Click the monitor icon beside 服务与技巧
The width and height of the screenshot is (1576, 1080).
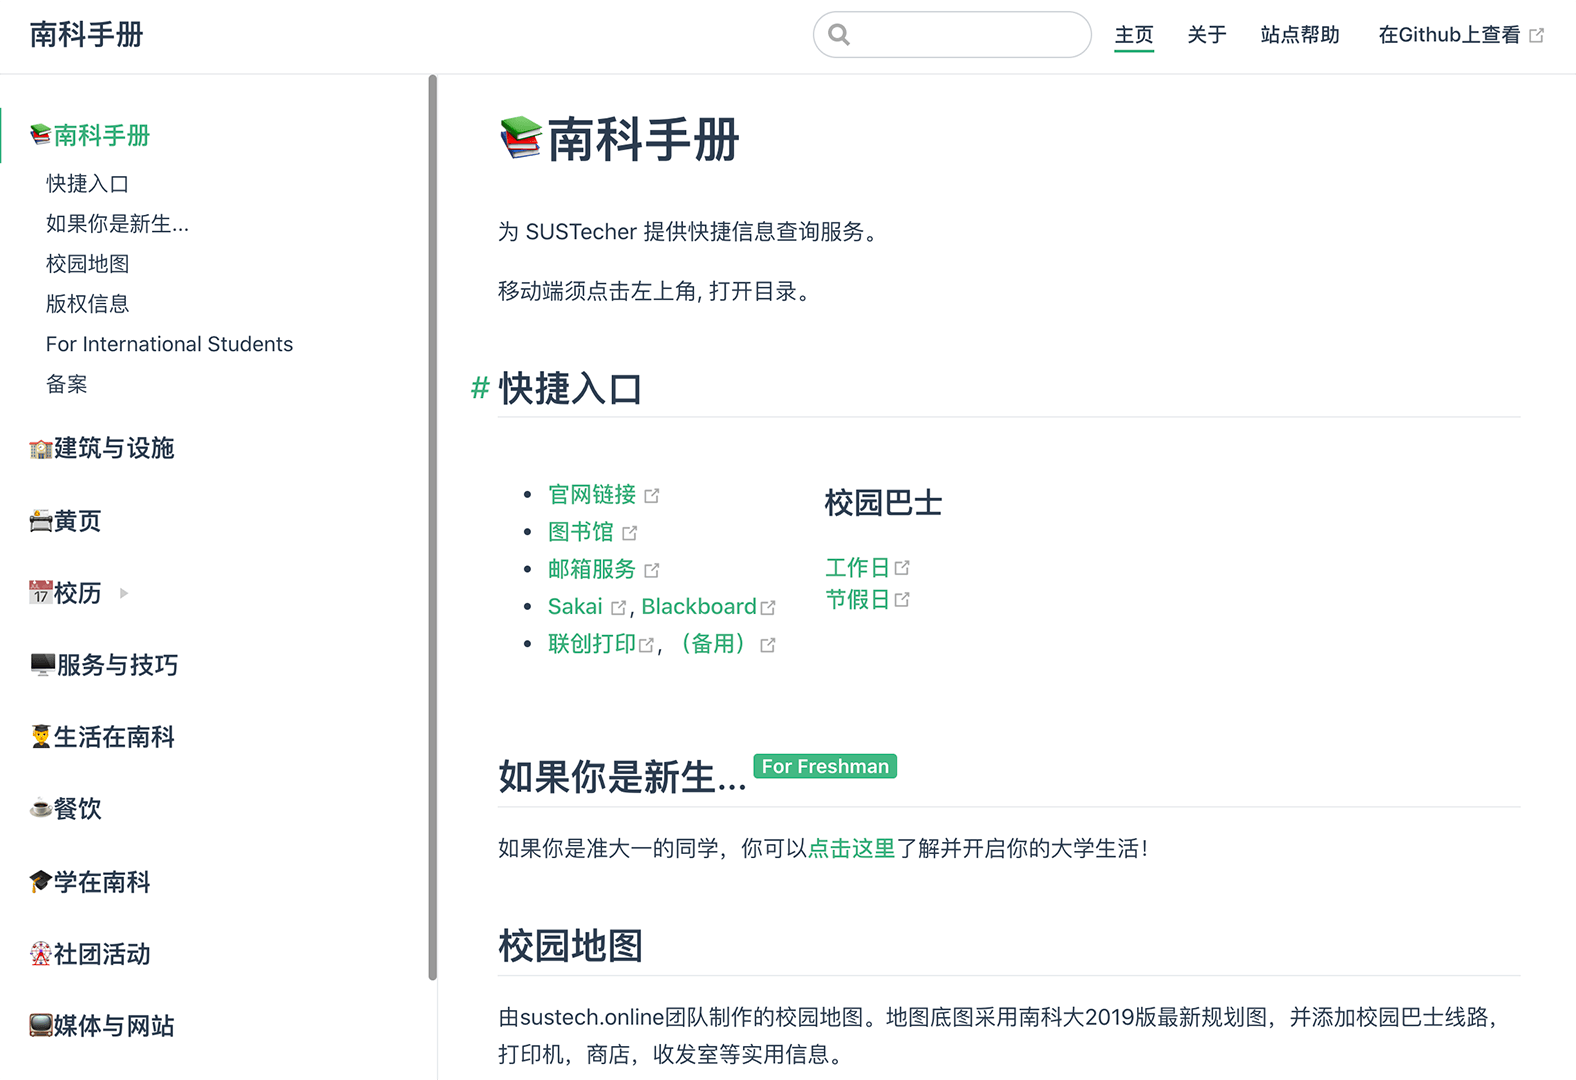[x=42, y=665]
